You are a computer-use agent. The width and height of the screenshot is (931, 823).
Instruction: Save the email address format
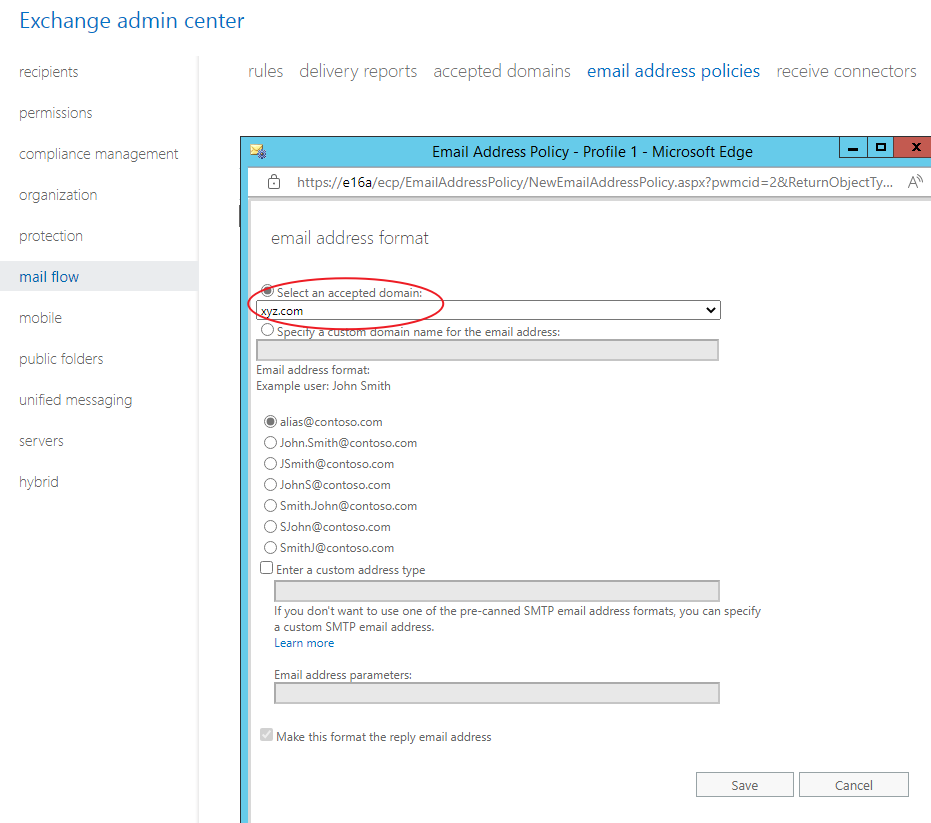[x=745, y=784]
